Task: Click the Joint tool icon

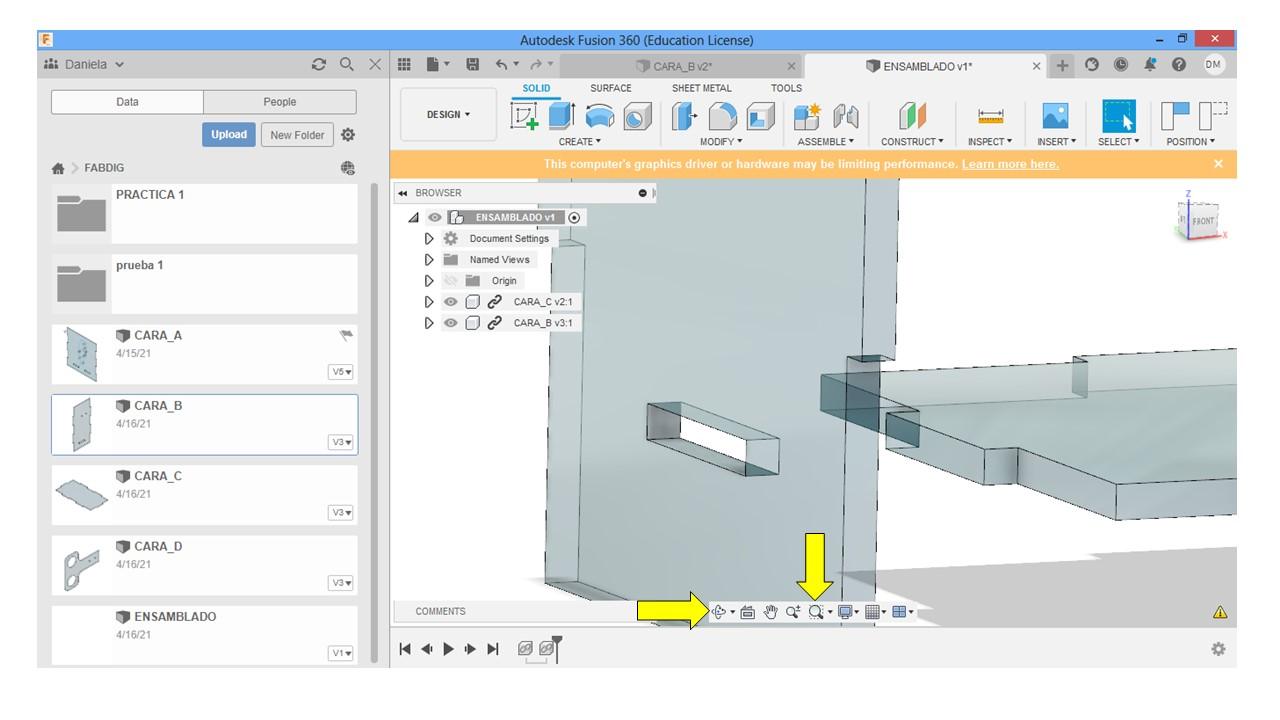Action: pos(845,116)
